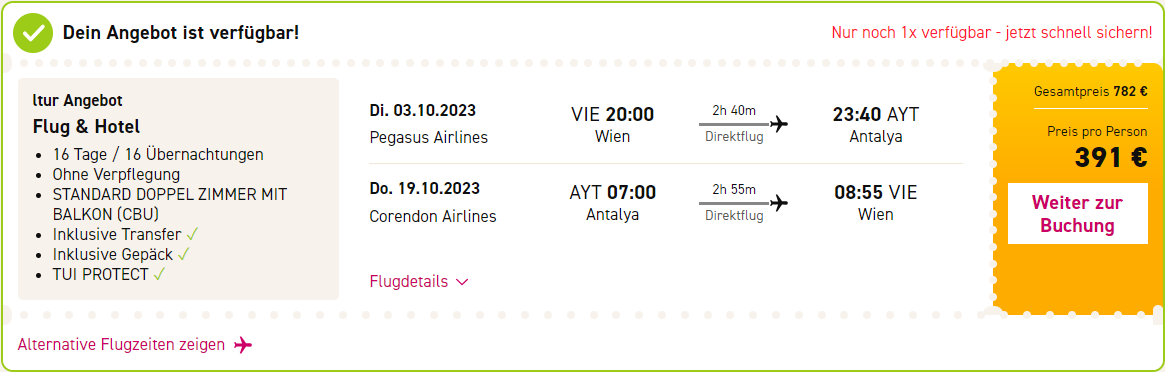Select the Pegasus Airlines flight label
1165x372 pixels.
coord(429,137)
